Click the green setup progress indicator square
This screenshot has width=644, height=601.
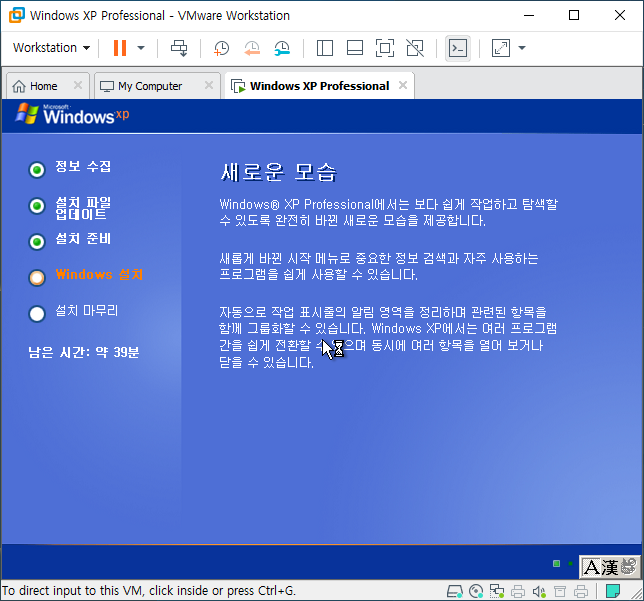pos(557,563)
